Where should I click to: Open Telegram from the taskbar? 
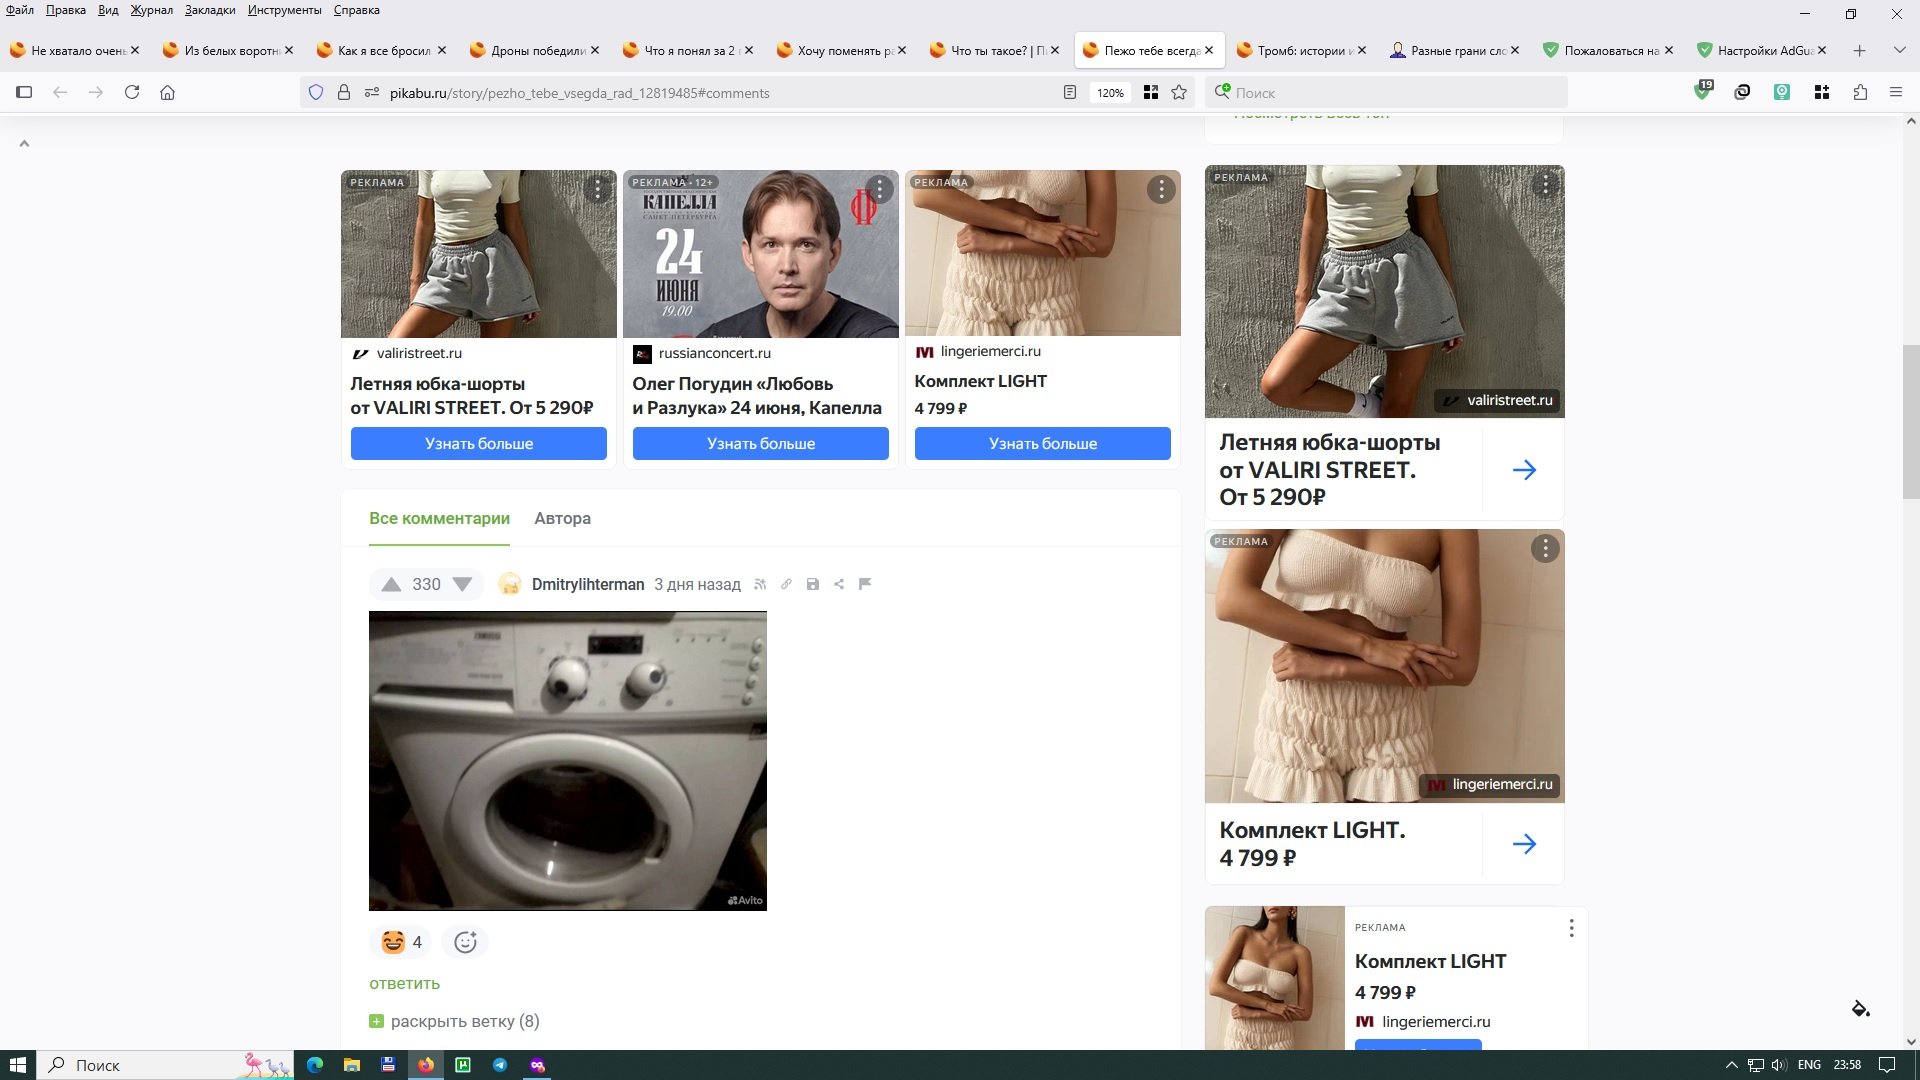pos(500,1065)
